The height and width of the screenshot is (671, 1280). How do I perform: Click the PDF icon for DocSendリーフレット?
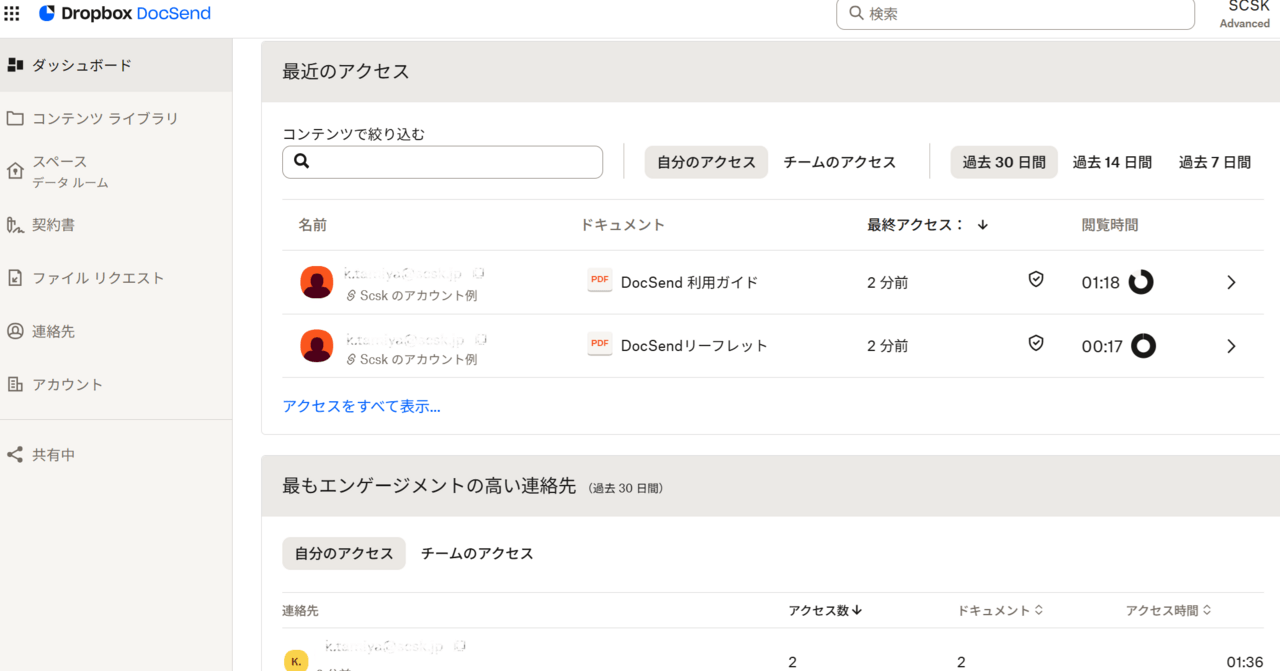point(600,344)
